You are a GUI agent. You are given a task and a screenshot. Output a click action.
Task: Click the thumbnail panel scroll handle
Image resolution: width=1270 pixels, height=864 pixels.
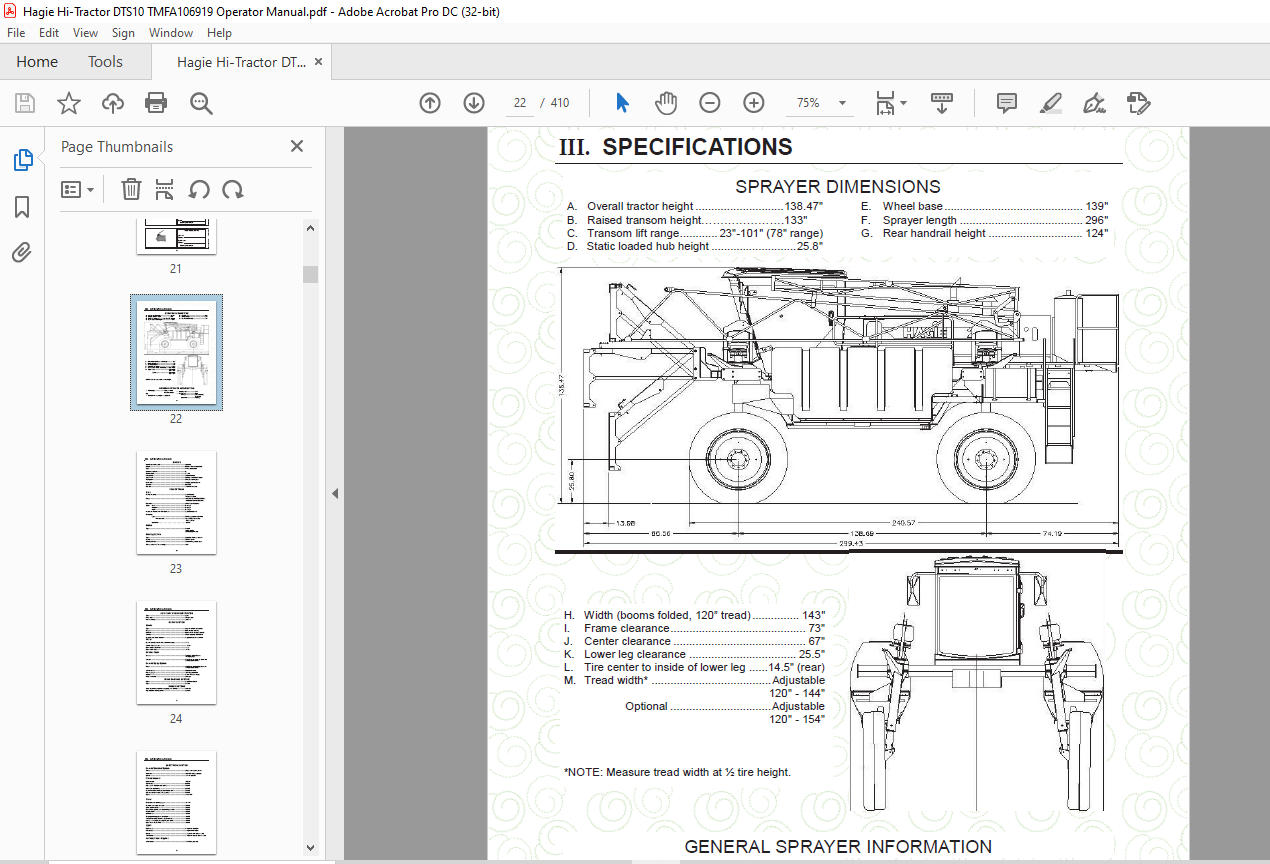pyautogui.click(x=310, y=274)
